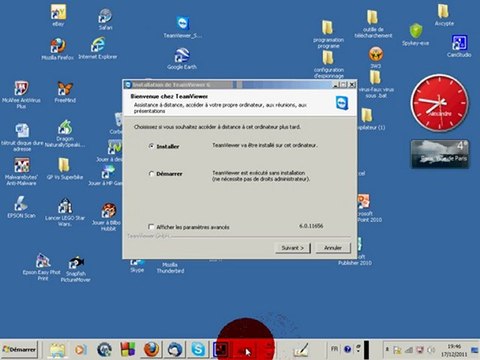Image resolution: width=480 pixels, height=360 pixels.
Task: Select Malwarebytes' Anti-Malware desktop icon
Action: 21,171
